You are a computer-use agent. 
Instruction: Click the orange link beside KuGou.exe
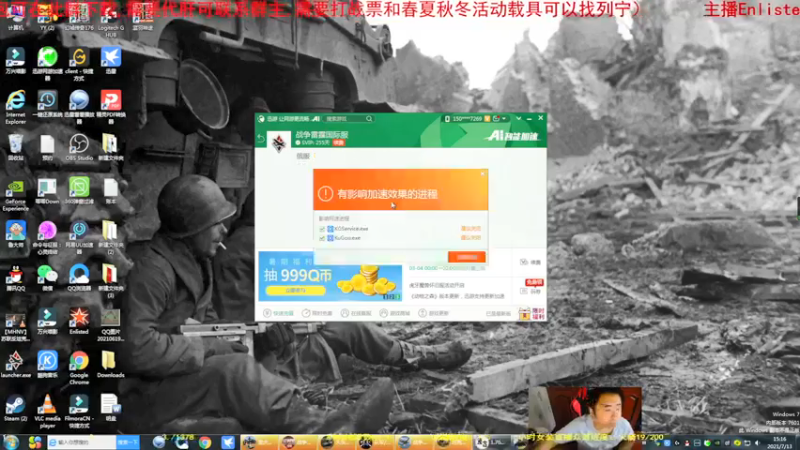coord(470,238)
